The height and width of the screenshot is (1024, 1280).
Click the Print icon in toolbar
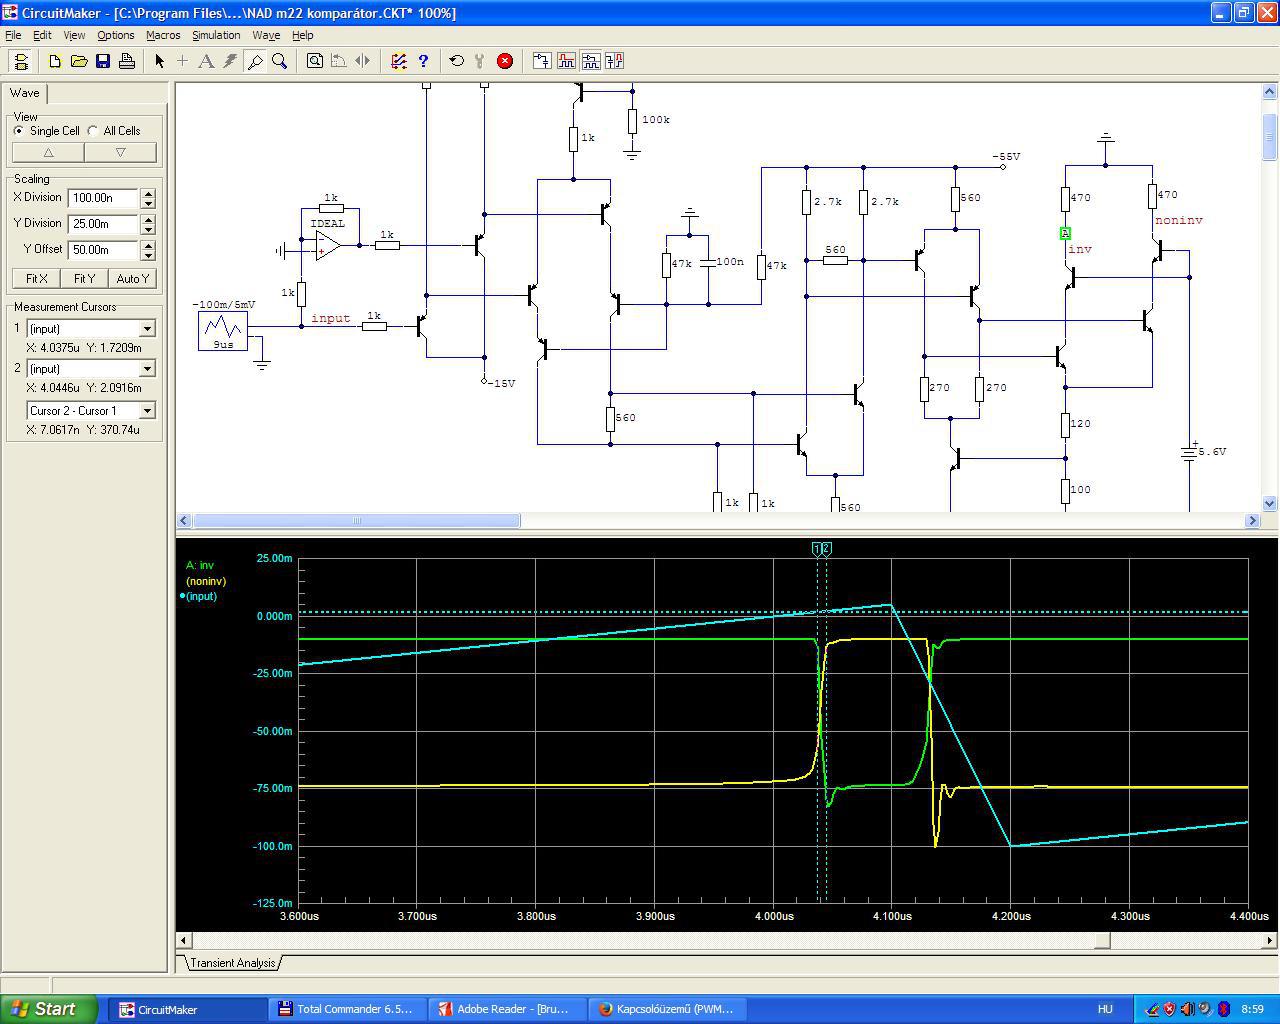click(x=127, y=61)
